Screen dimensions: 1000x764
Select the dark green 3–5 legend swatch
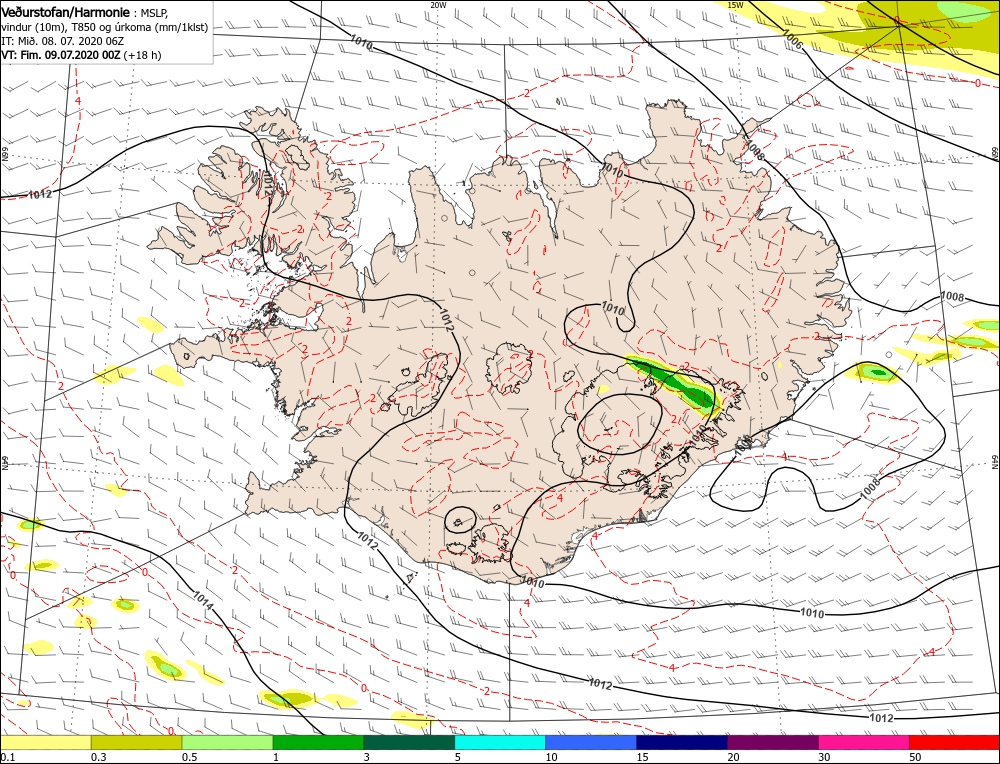pos(409,742)
